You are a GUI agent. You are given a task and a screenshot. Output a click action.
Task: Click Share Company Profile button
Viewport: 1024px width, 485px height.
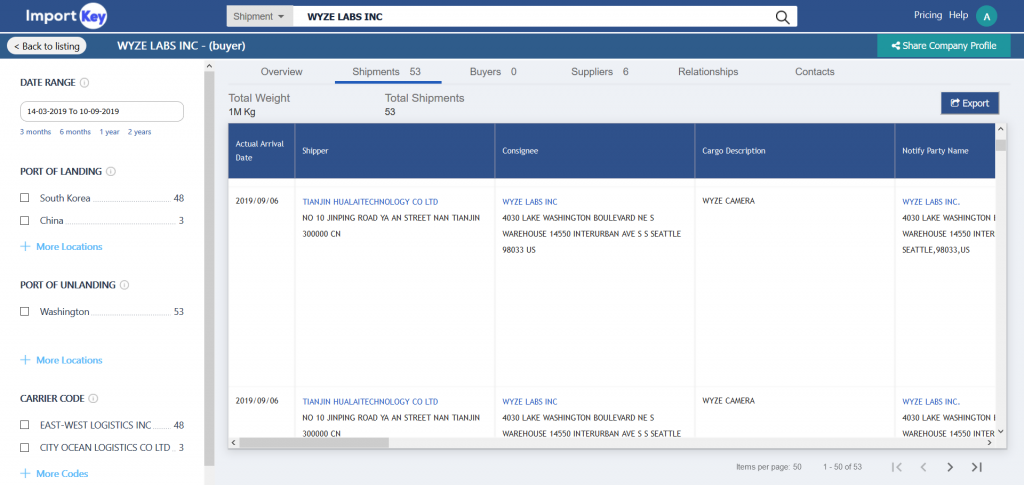tap(944, 46)
